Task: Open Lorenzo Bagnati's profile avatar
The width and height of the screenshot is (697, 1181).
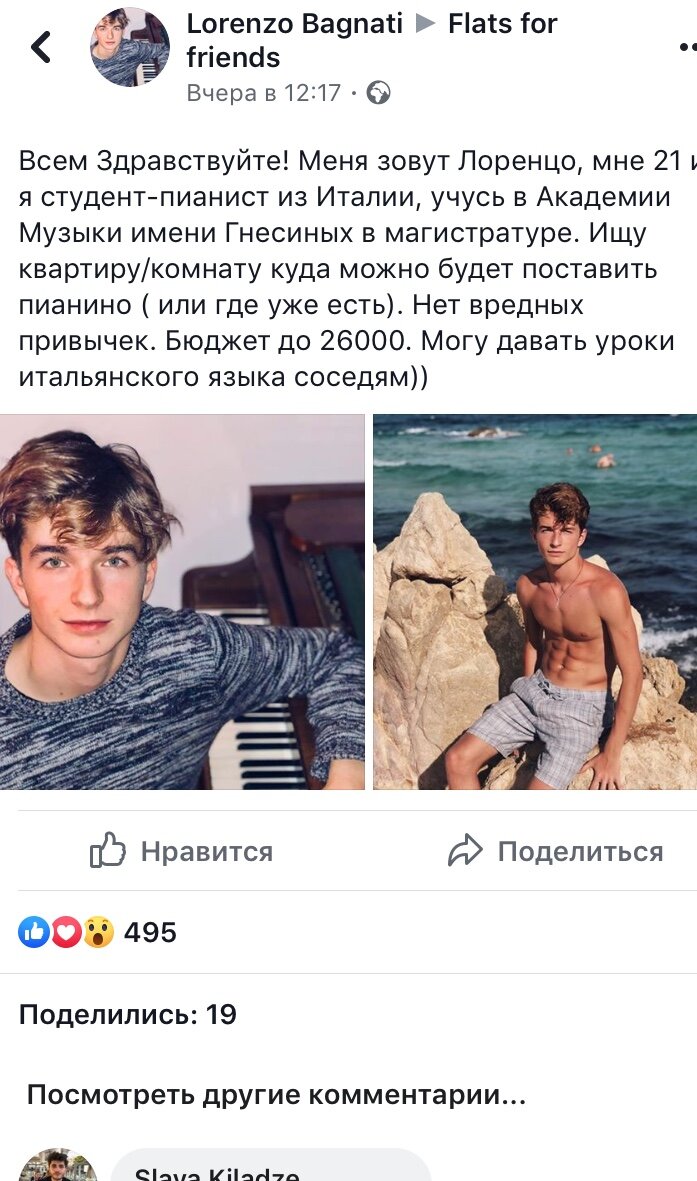Action: point(130,47)
